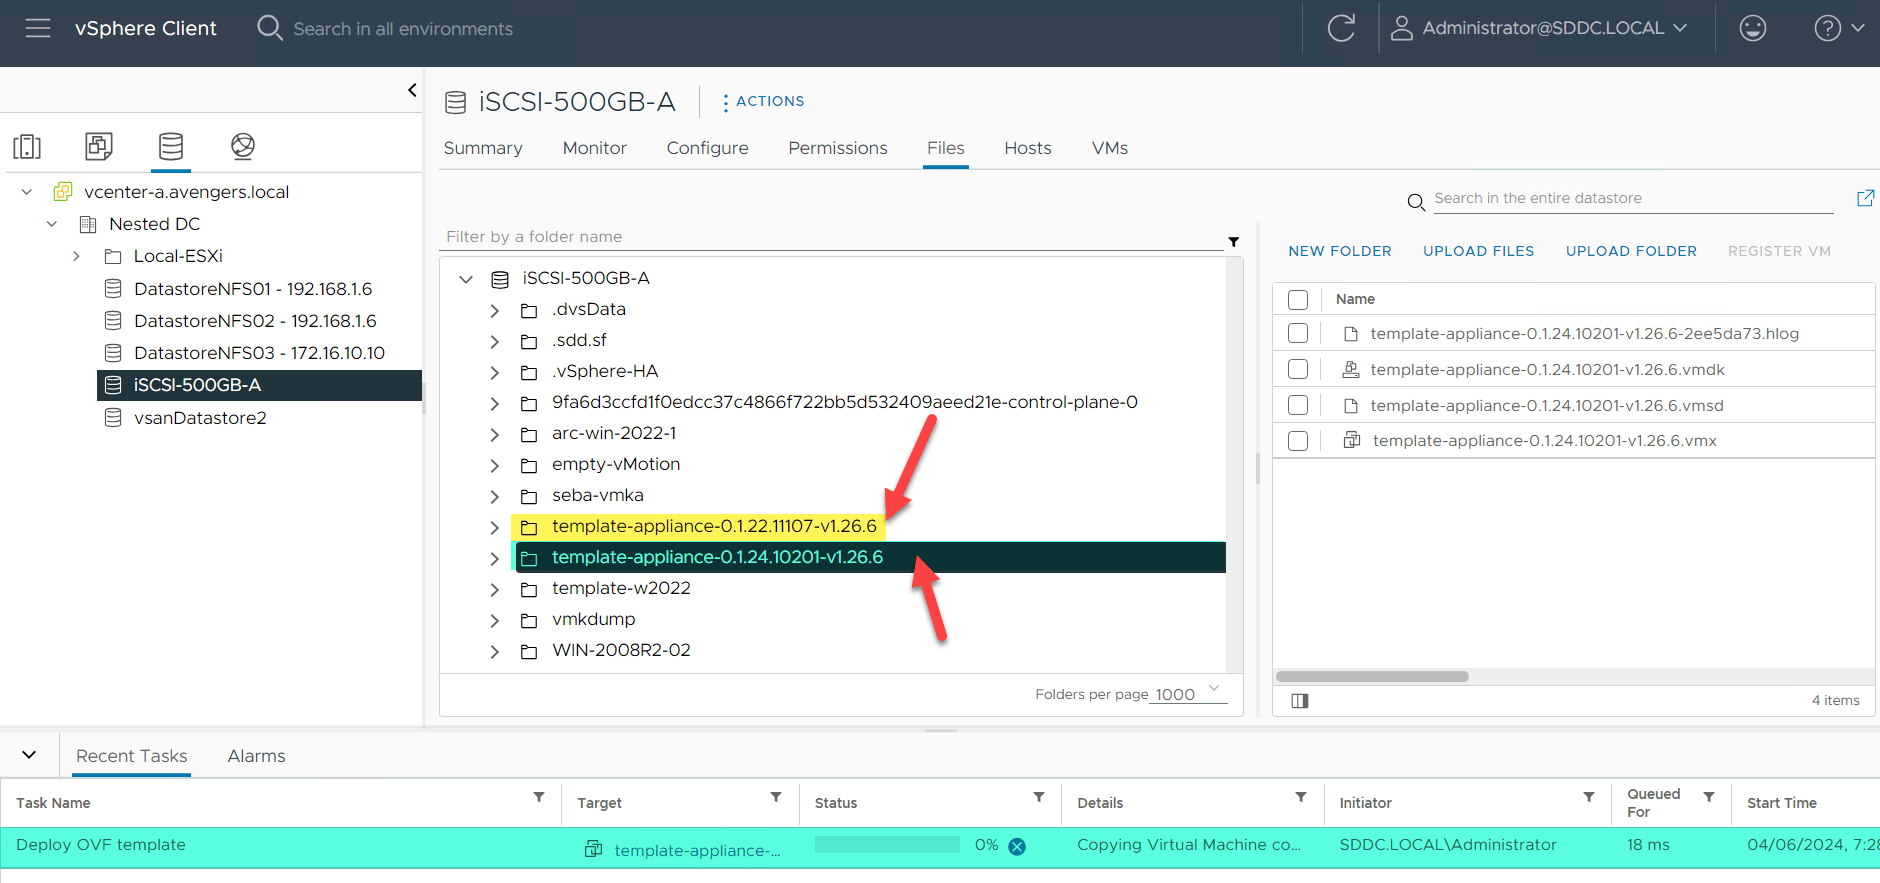Open datastore browser in new window icon
Screen dimensions: 1880x883
(x=1865, y=198)
